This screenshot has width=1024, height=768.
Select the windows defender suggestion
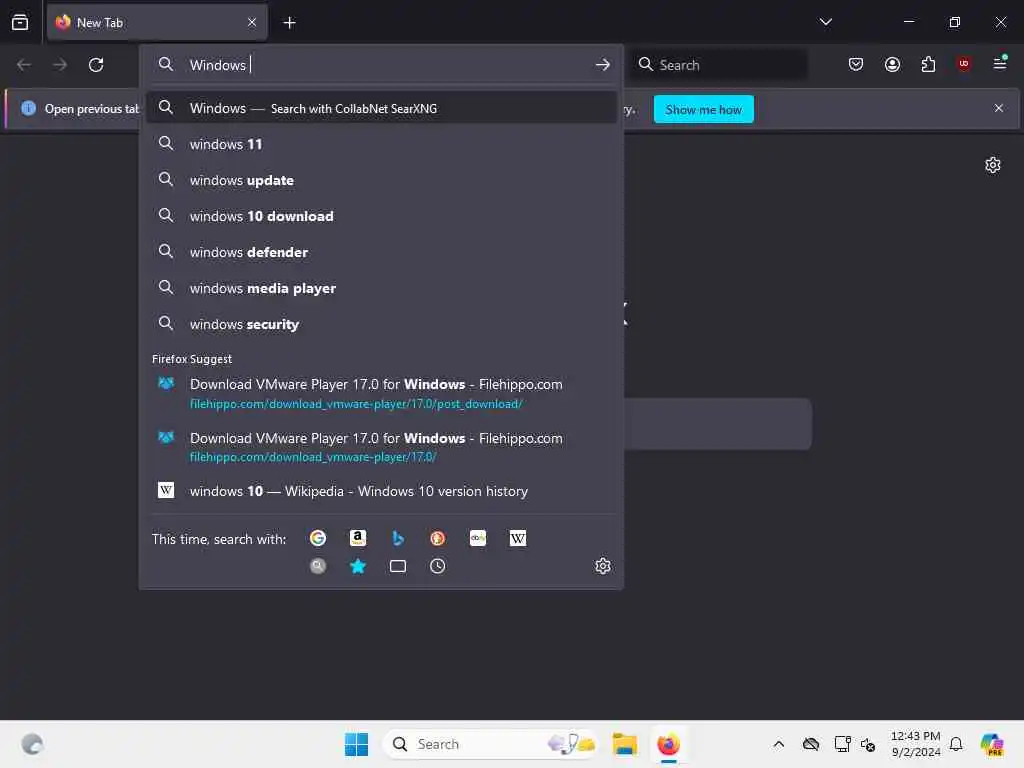pyautogui.click(x=382, y=251)
